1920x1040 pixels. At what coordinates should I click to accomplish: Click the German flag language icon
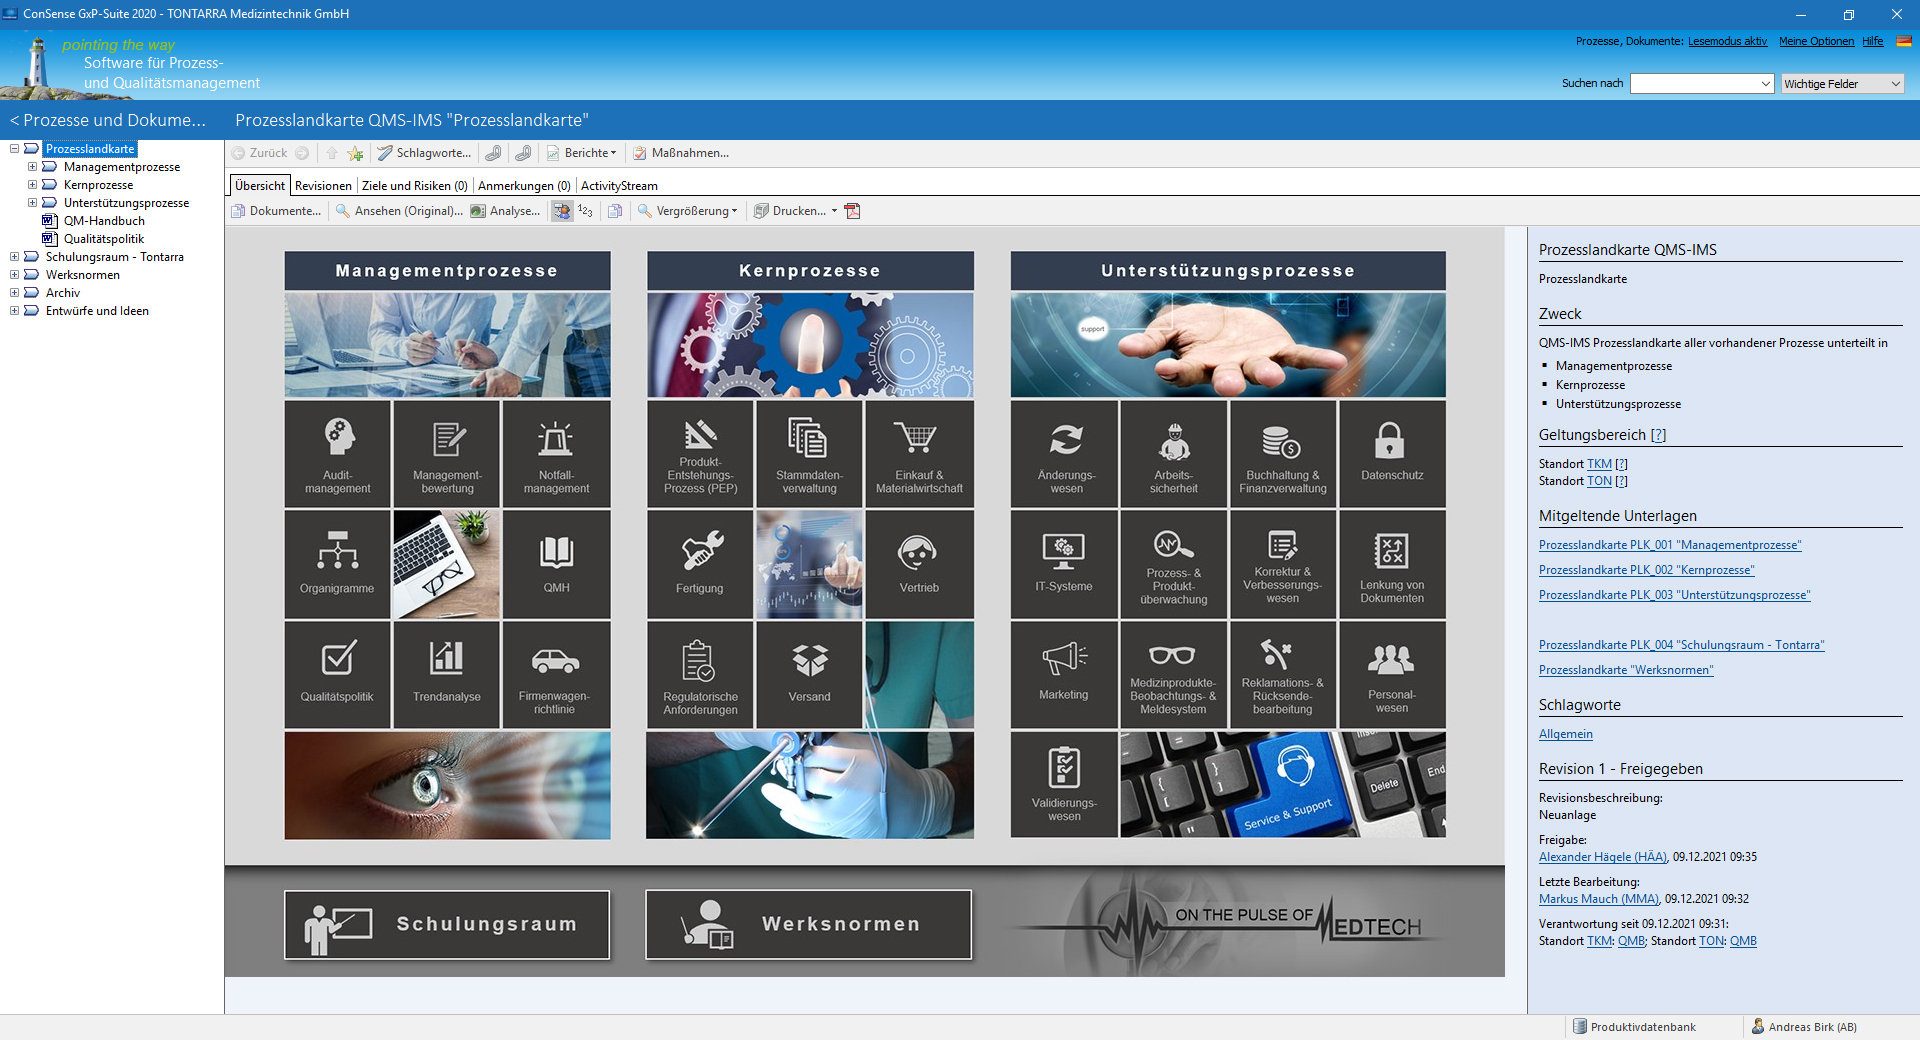pos(1904,41)
